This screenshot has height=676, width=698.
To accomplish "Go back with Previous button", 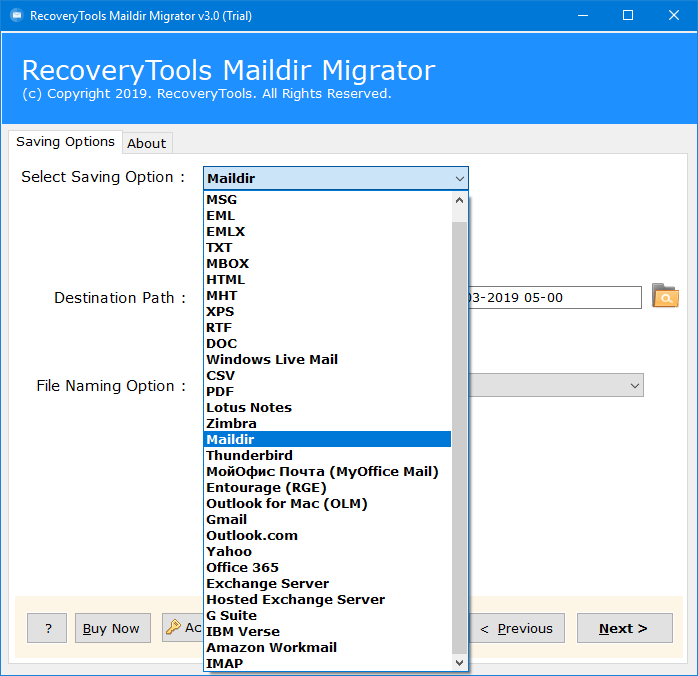I will pos(516,628).
